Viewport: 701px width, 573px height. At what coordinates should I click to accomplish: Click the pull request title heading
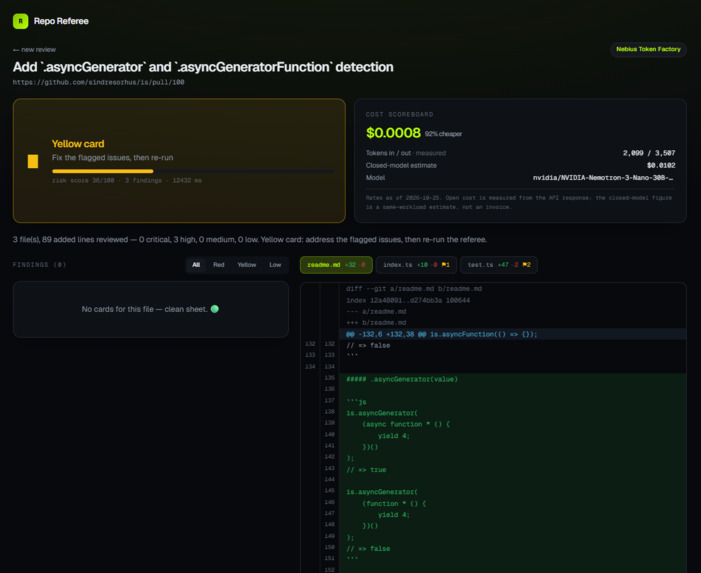pos(203,67)
